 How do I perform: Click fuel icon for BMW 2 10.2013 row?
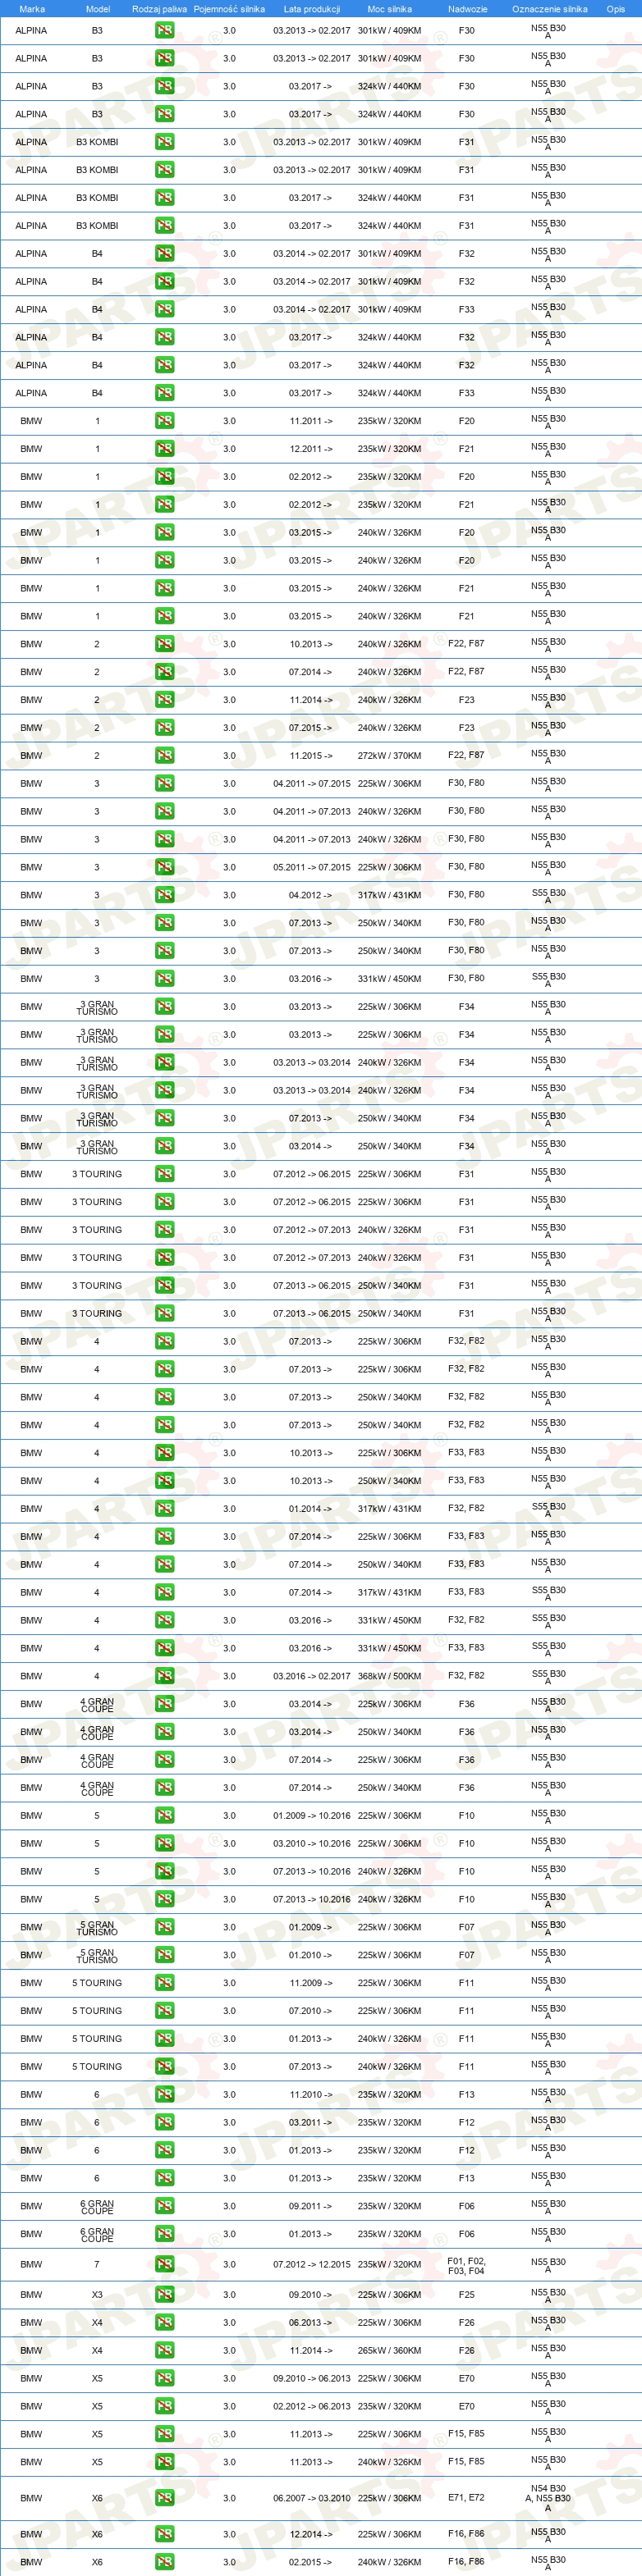[165, 644]
